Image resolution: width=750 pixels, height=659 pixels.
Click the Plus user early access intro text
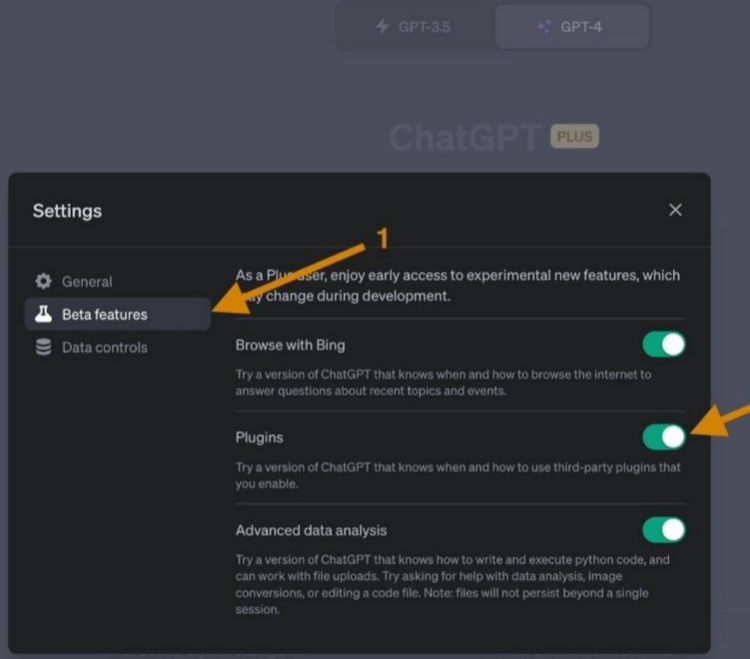tap(458, 286)
